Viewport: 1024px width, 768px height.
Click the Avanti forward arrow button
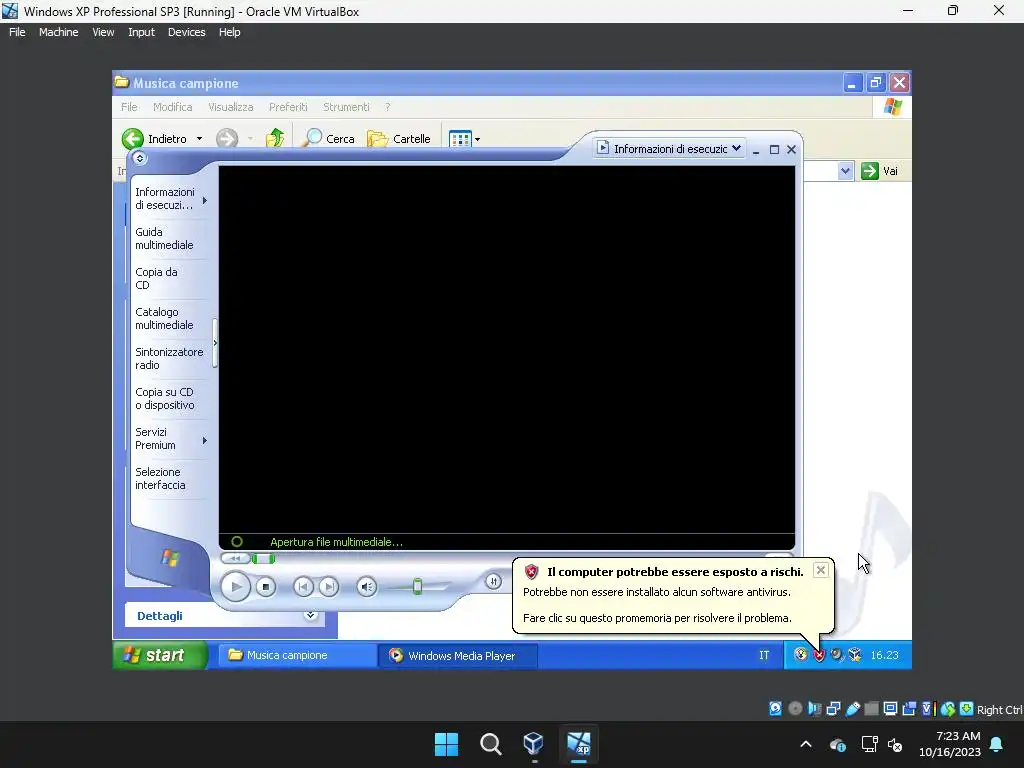227,138
